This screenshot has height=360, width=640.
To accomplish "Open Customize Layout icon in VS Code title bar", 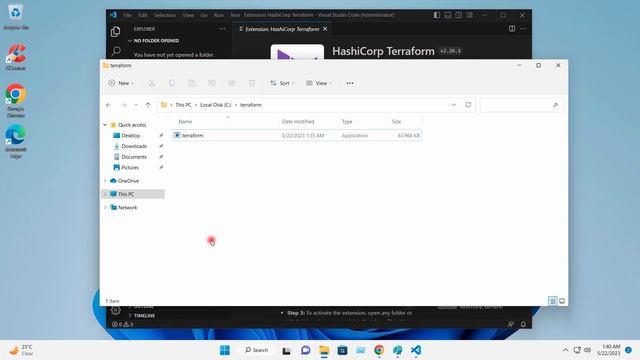I will click(x=470, y=15).
